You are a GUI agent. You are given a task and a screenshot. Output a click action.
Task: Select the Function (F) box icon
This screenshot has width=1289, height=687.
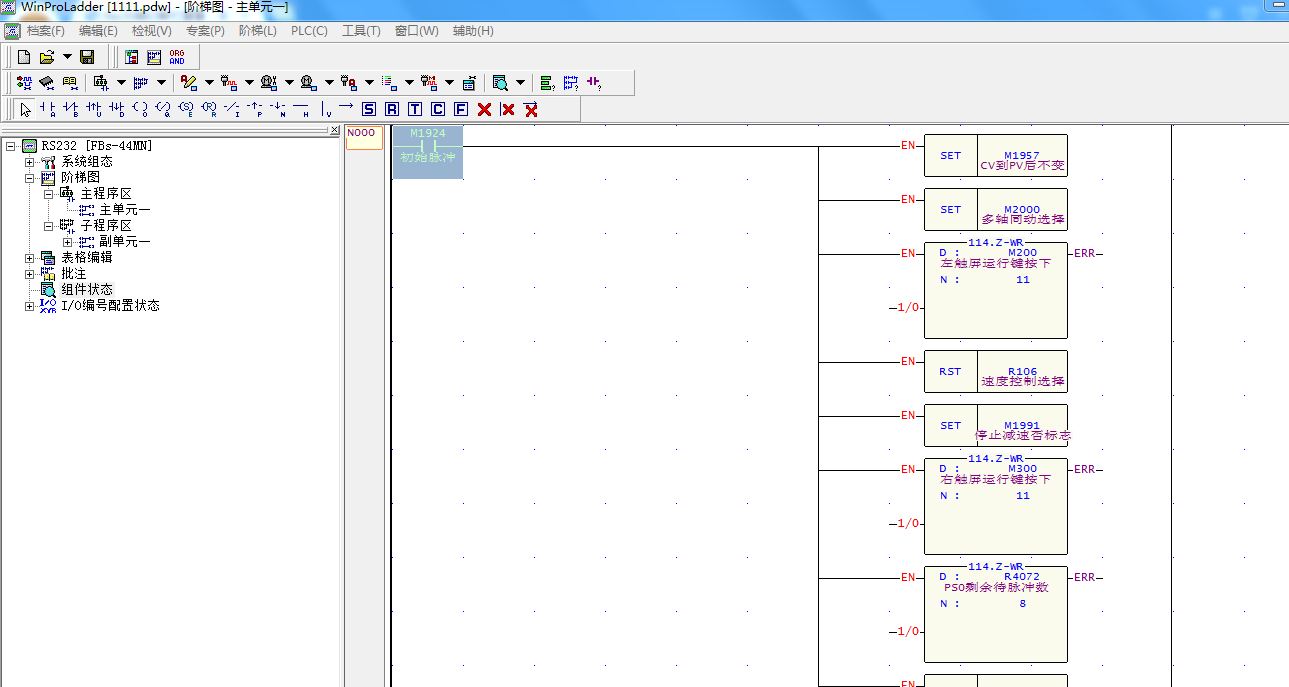pyautogui.click(x=461, y=109)
